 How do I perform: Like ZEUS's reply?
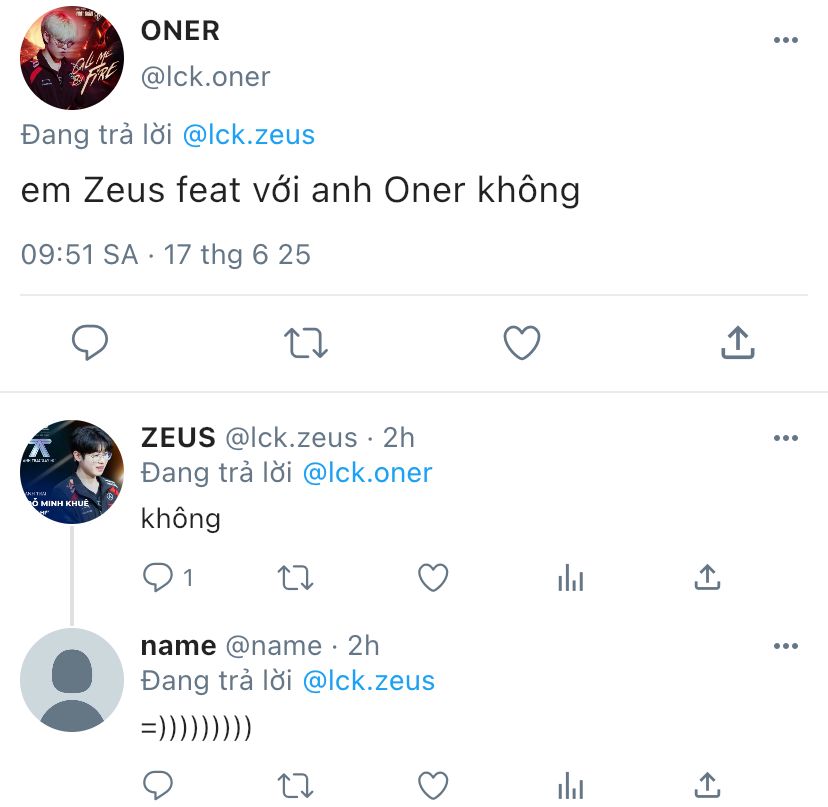[x=432, y=577]
